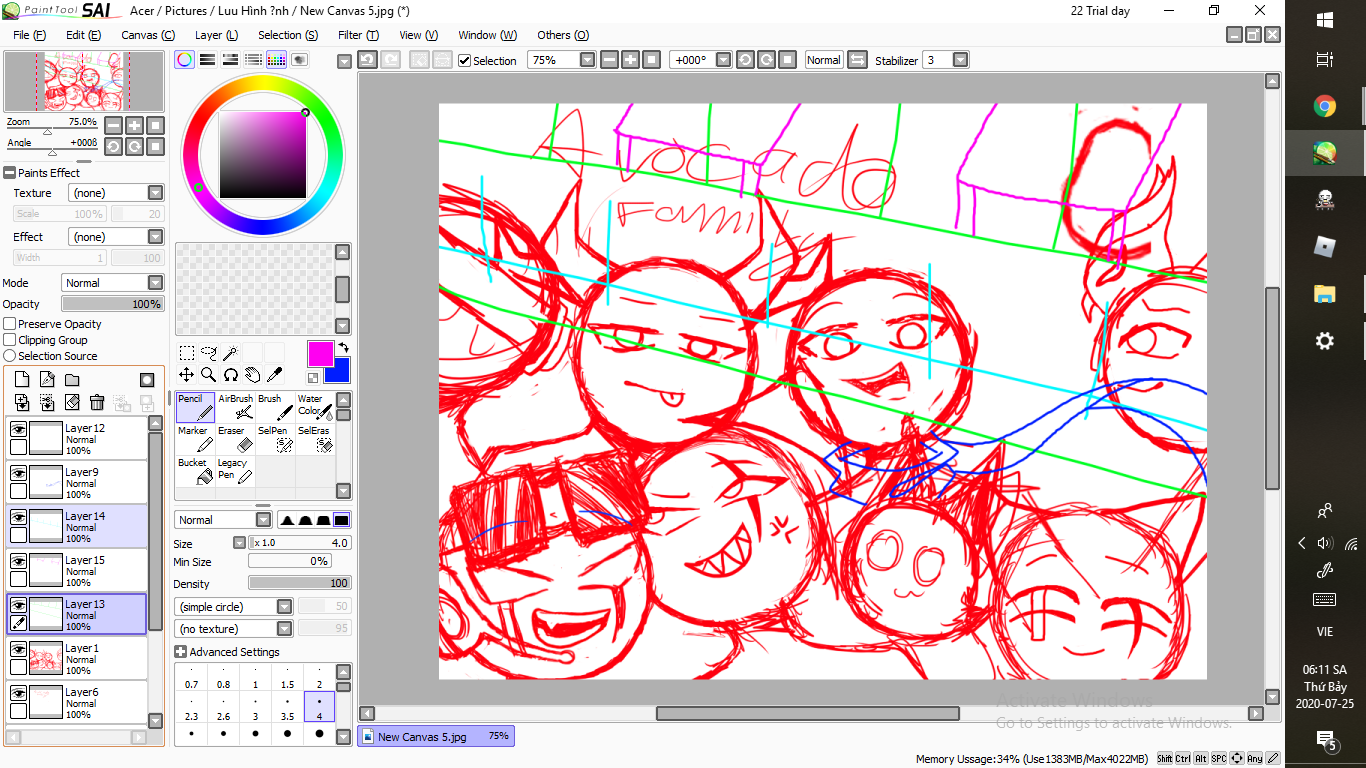Select the AirBrush tool
The height and width of the screenshot is (768, 1366).
[235, 407]
